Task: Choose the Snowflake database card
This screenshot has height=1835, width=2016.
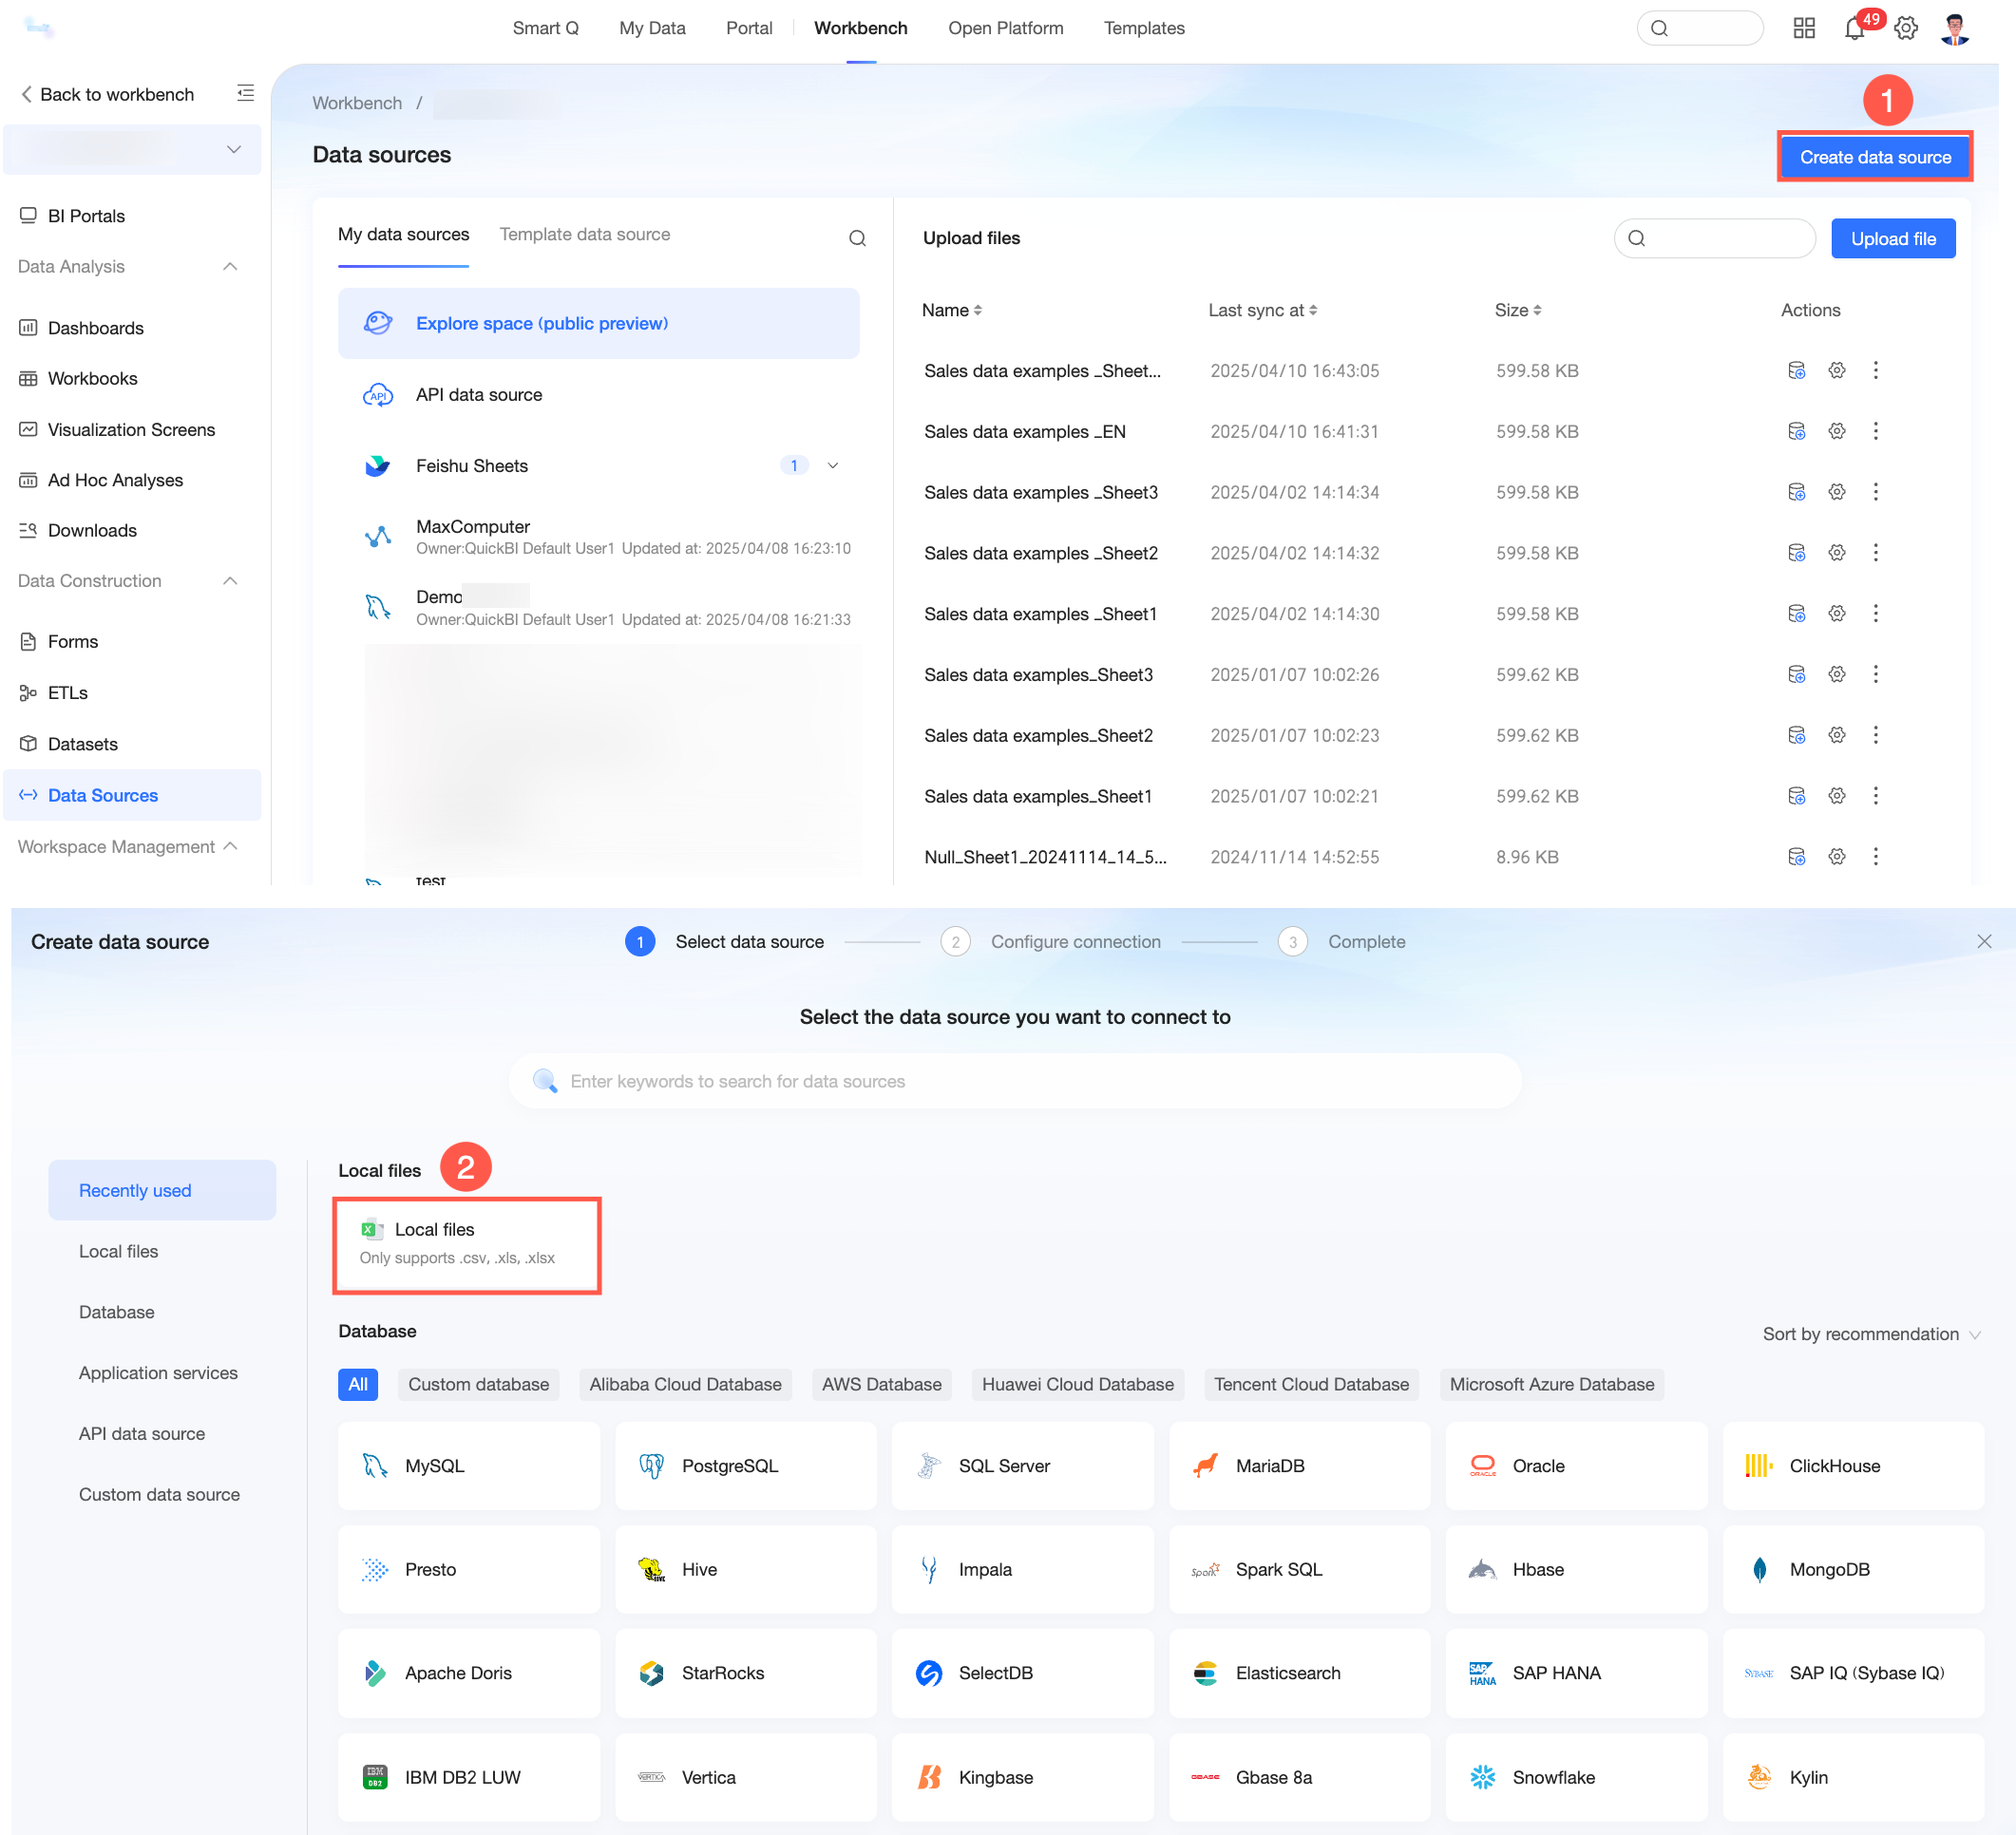Action: click(x=1576, y=1777)
